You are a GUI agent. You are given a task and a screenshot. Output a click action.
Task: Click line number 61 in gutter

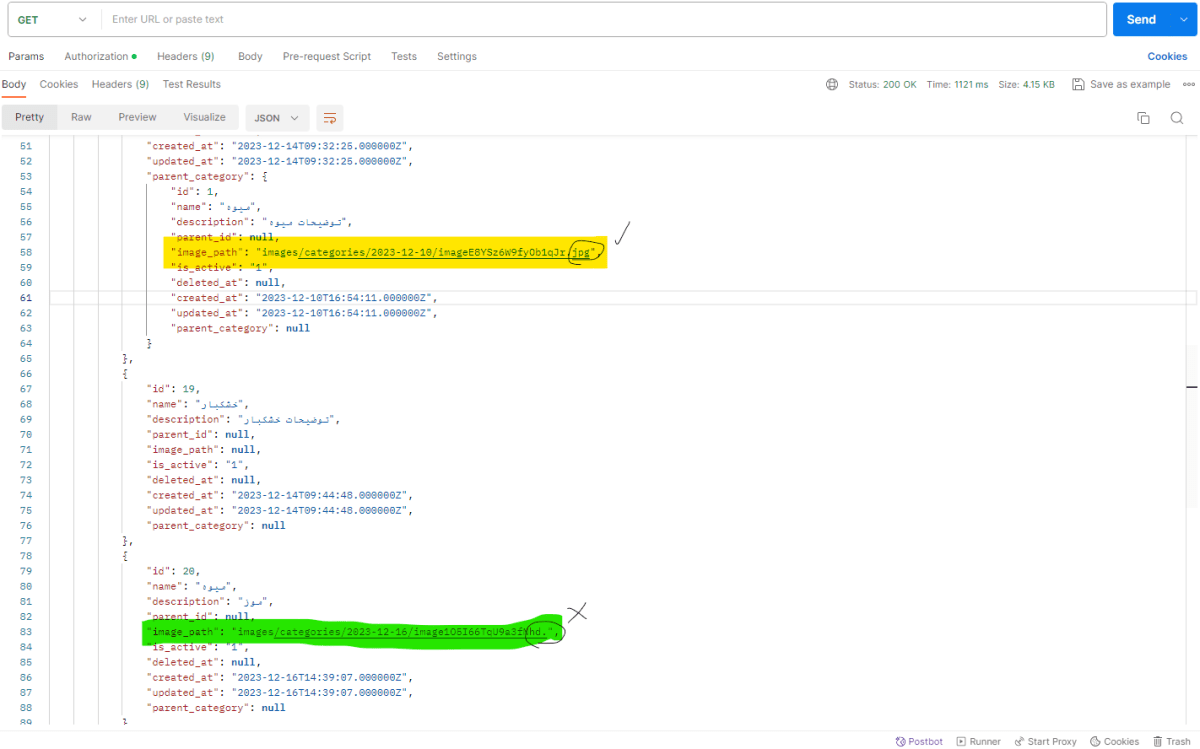[x=26, y=298]
